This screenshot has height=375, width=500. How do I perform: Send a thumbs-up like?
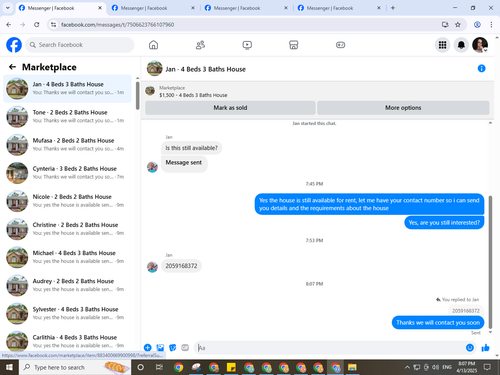(x=485, y=348)
